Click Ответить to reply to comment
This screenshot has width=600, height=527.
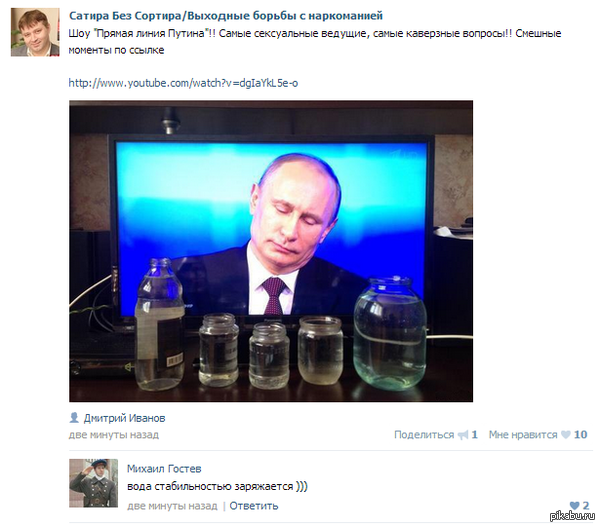[254, 506]
